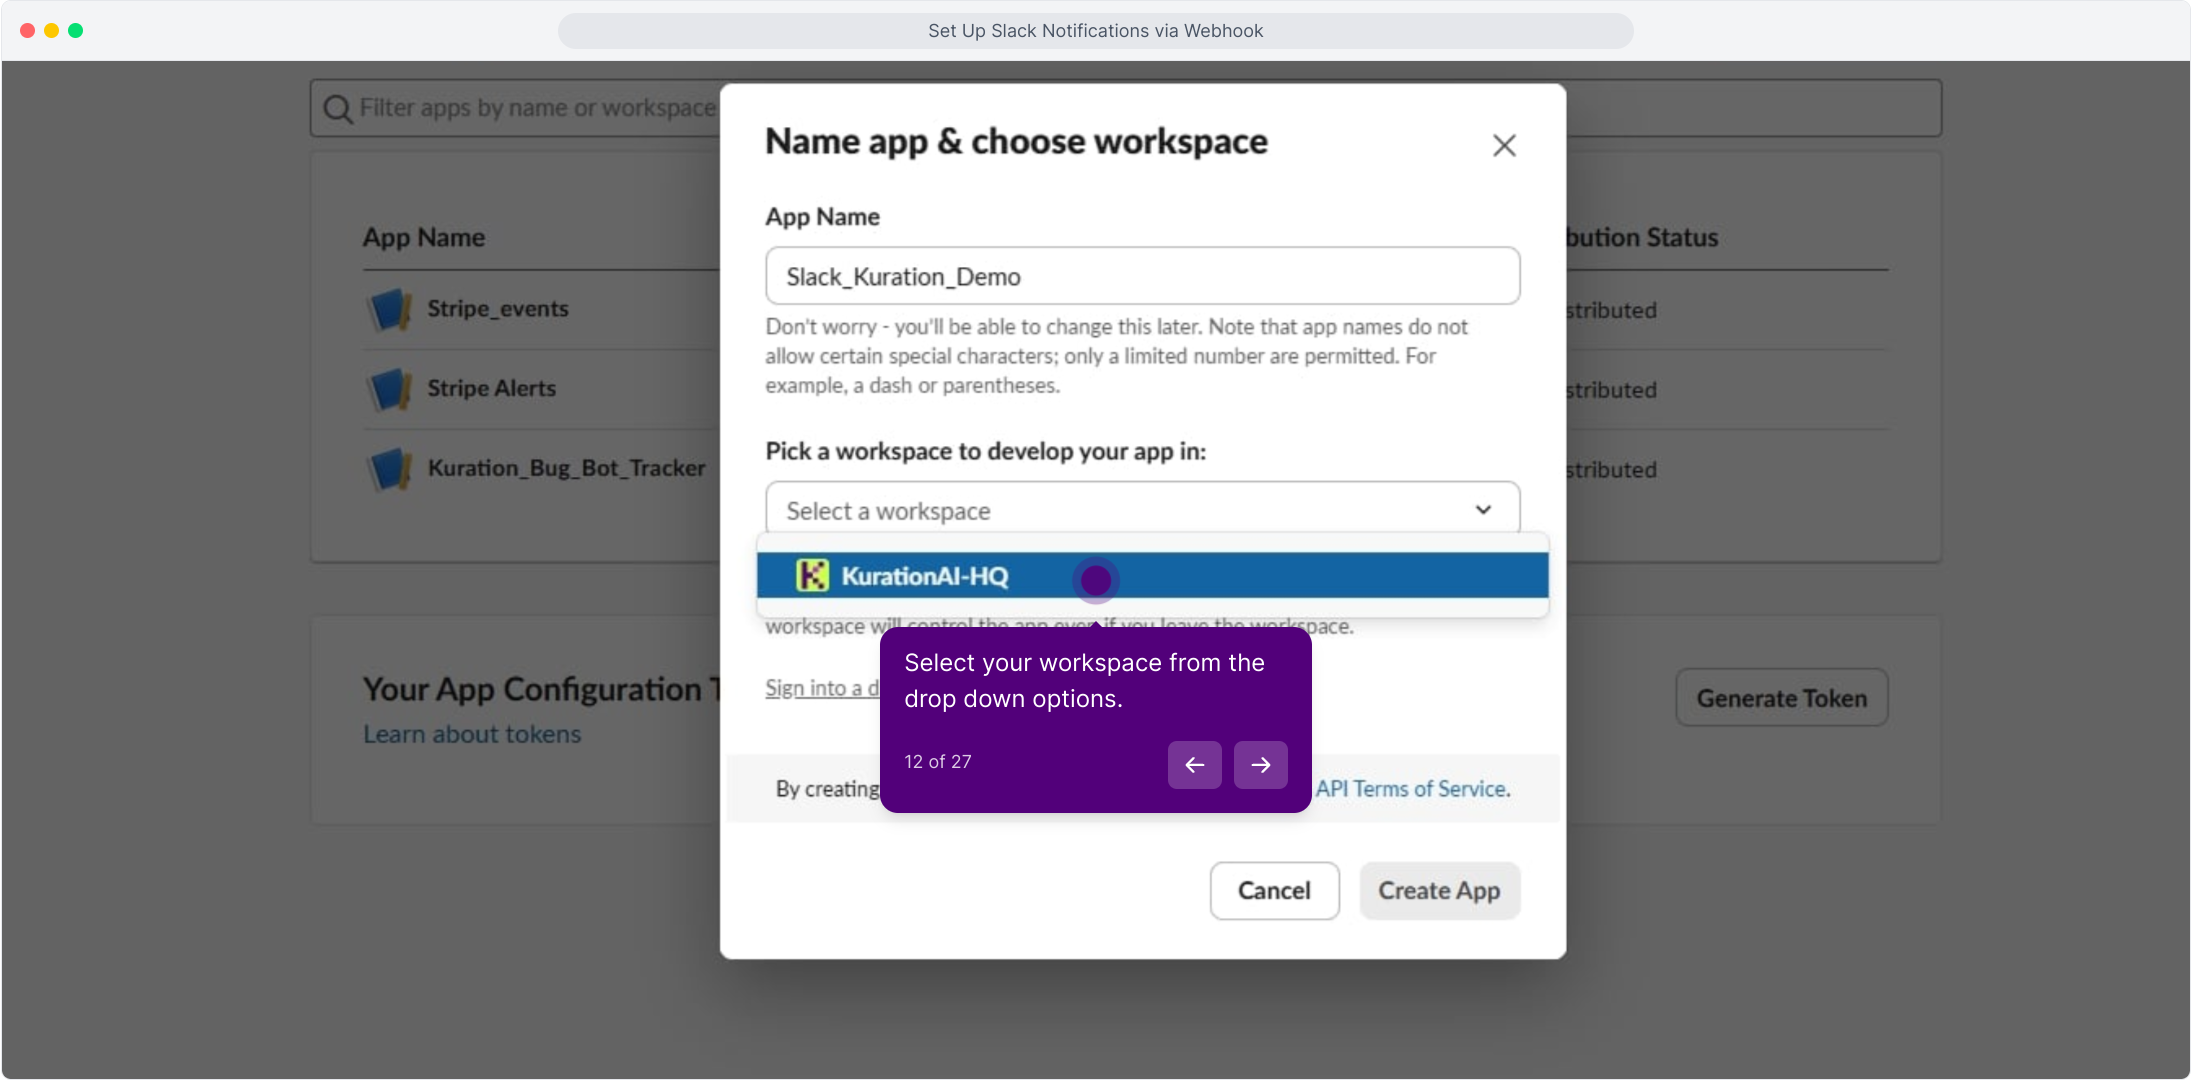The width and height of the screenshot is (2192, 1080).
Task: Expand the Select a workspace chevron
Action: (1483, 510)
